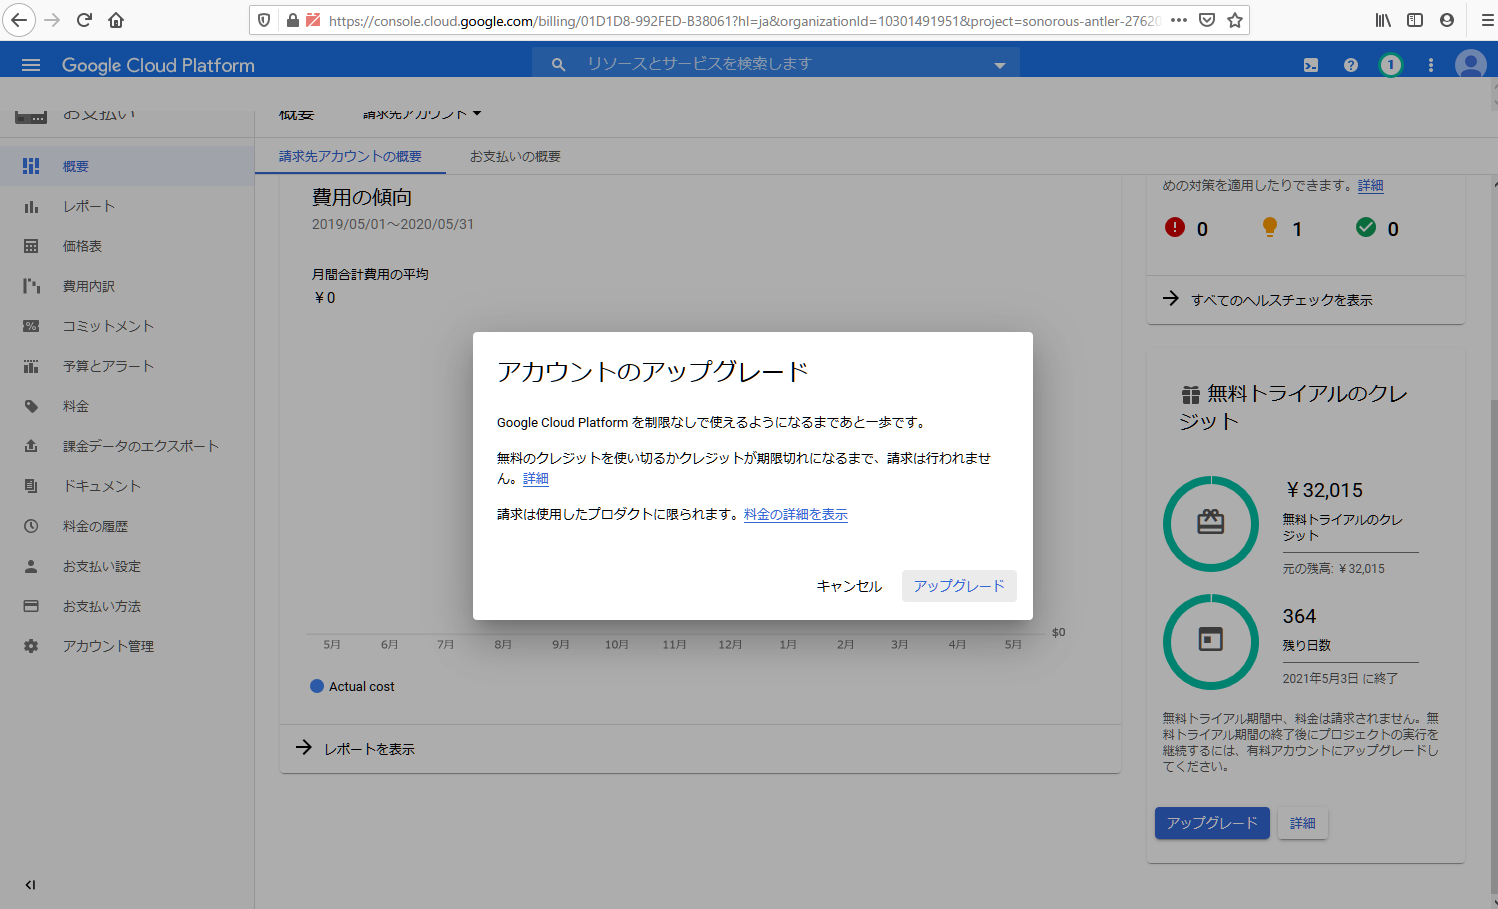Bookmark this page with star icon
Image resolution: width=1498 pixels, height=909 pixels.
pos(1235,20)
